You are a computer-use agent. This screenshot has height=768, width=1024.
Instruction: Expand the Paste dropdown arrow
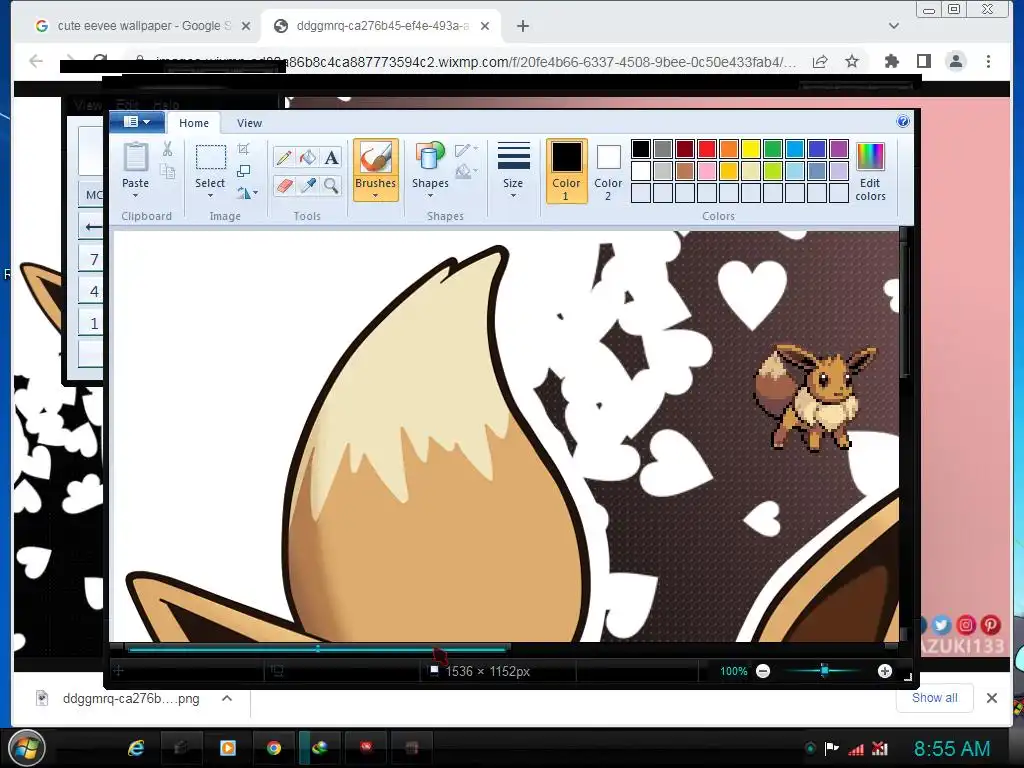click(x=136, y=195)
